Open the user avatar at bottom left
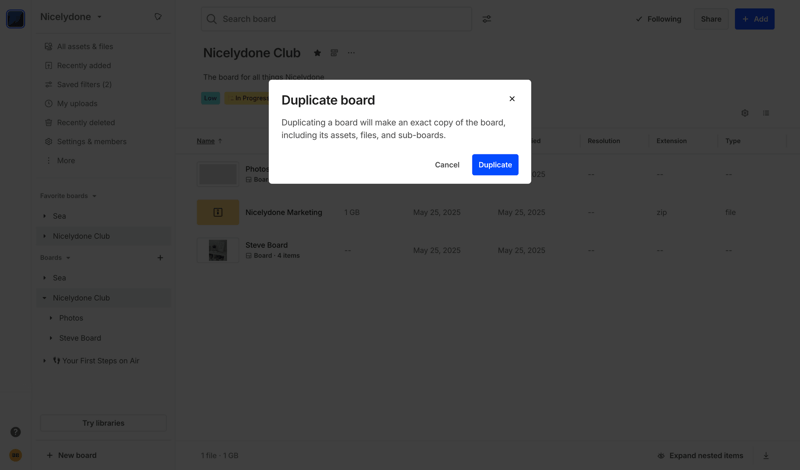 tap(16, 455)
